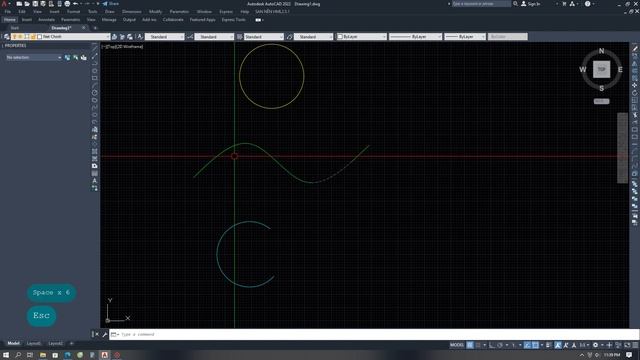Open the Draw menu
The width and height of the screenshot is (640, 360).
pos(110,12)
